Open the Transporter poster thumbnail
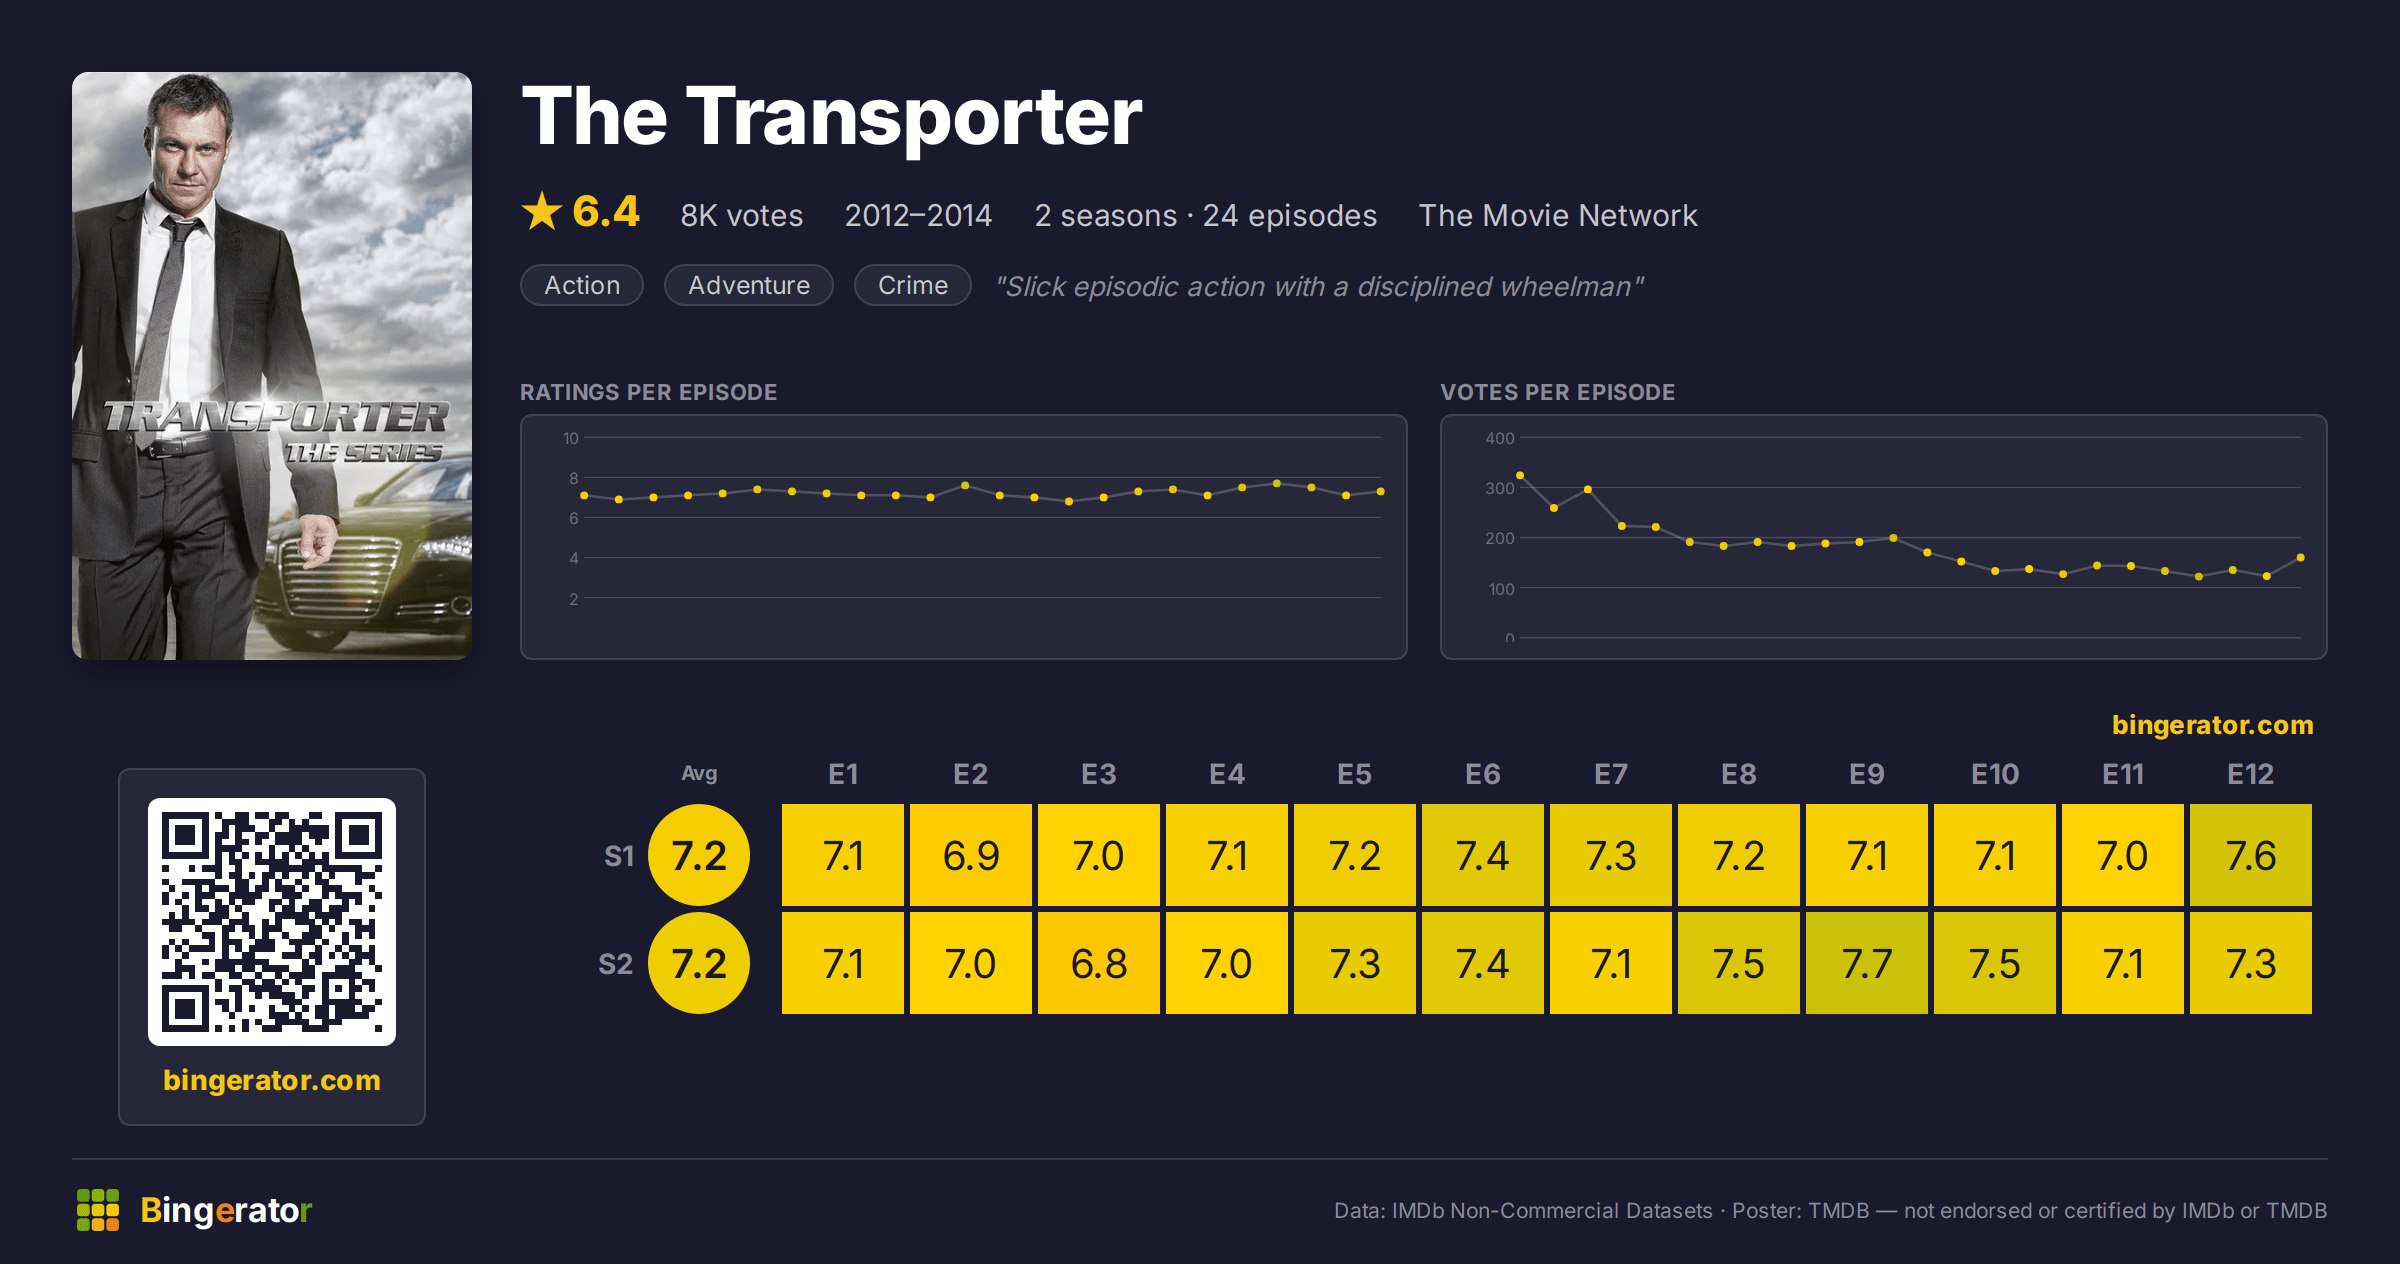 coord(272,366)
